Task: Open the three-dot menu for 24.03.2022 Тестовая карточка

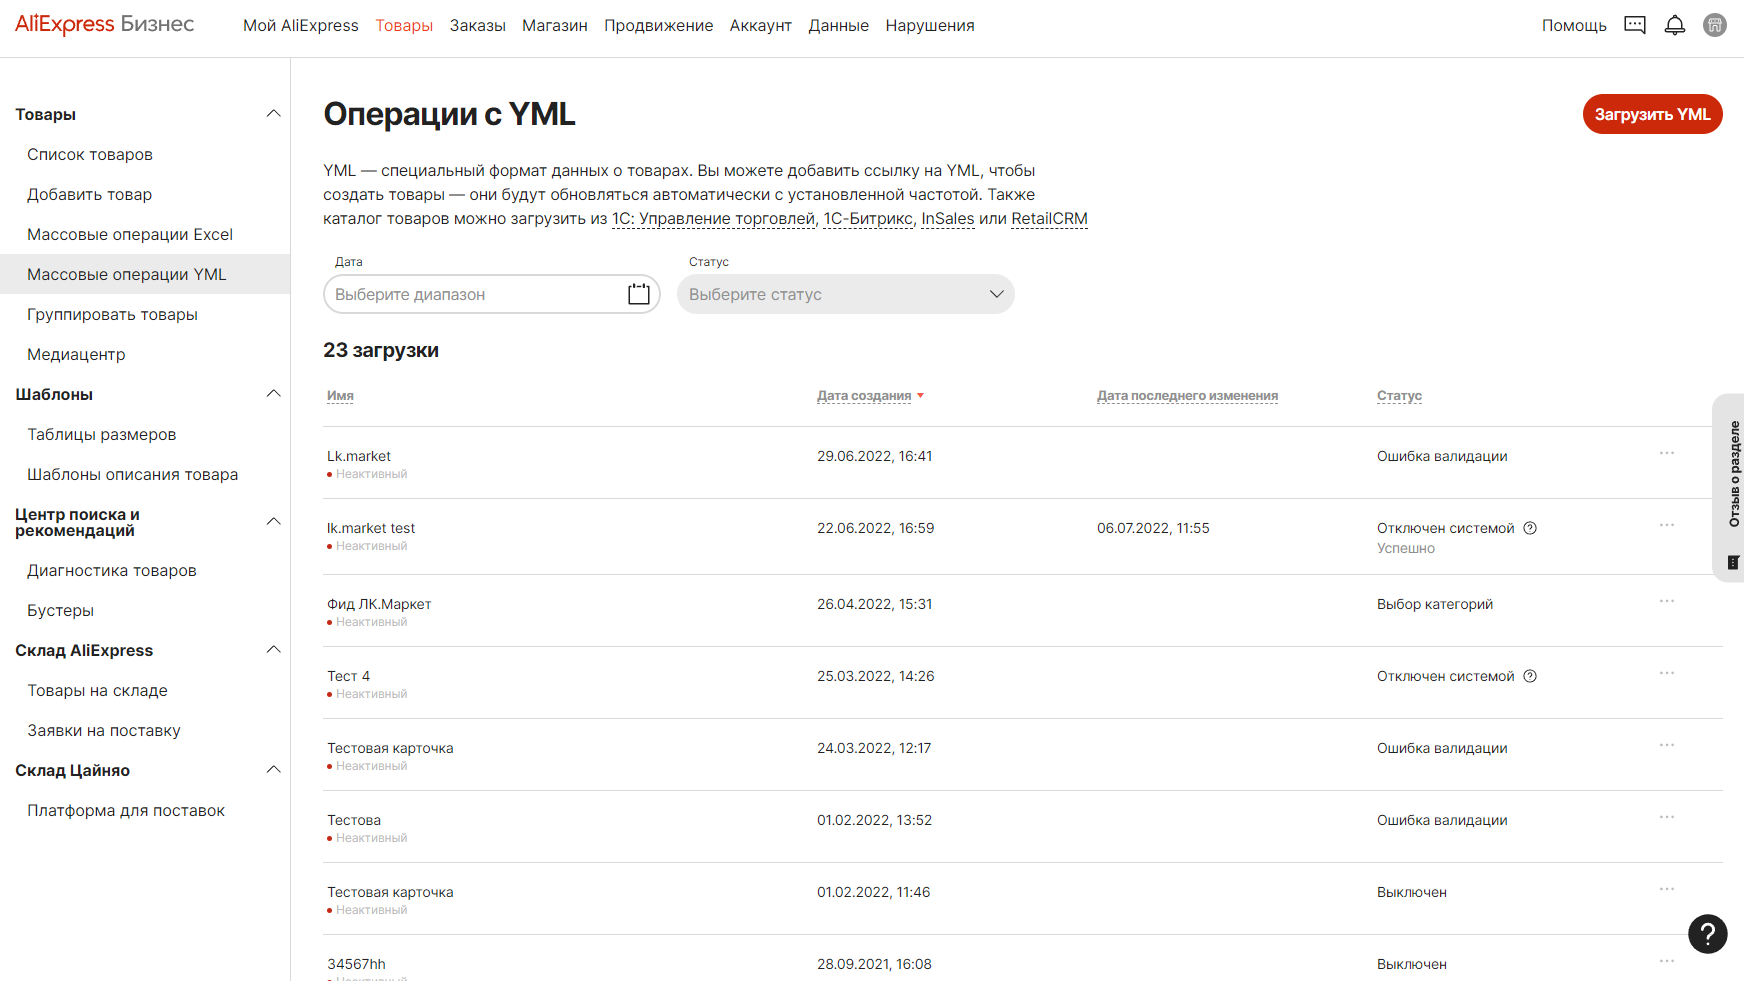Action: coord(1667,745)
